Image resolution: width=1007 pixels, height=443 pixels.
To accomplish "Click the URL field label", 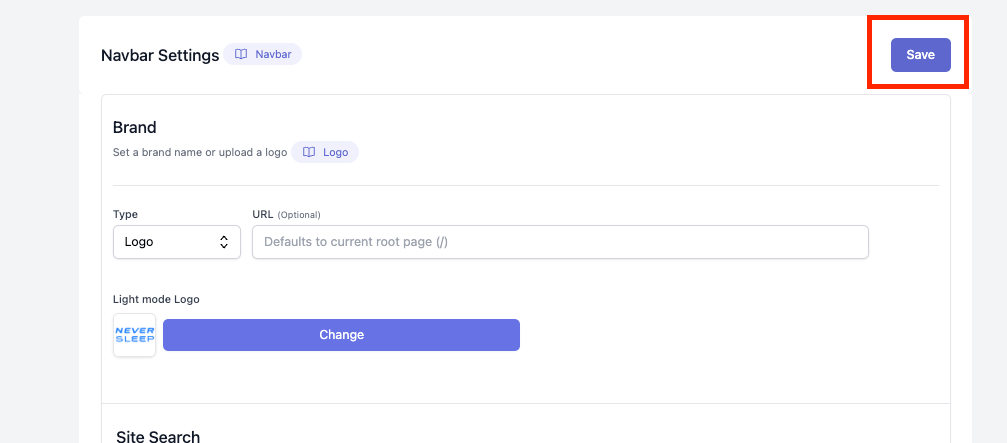I will click(263, 214).
